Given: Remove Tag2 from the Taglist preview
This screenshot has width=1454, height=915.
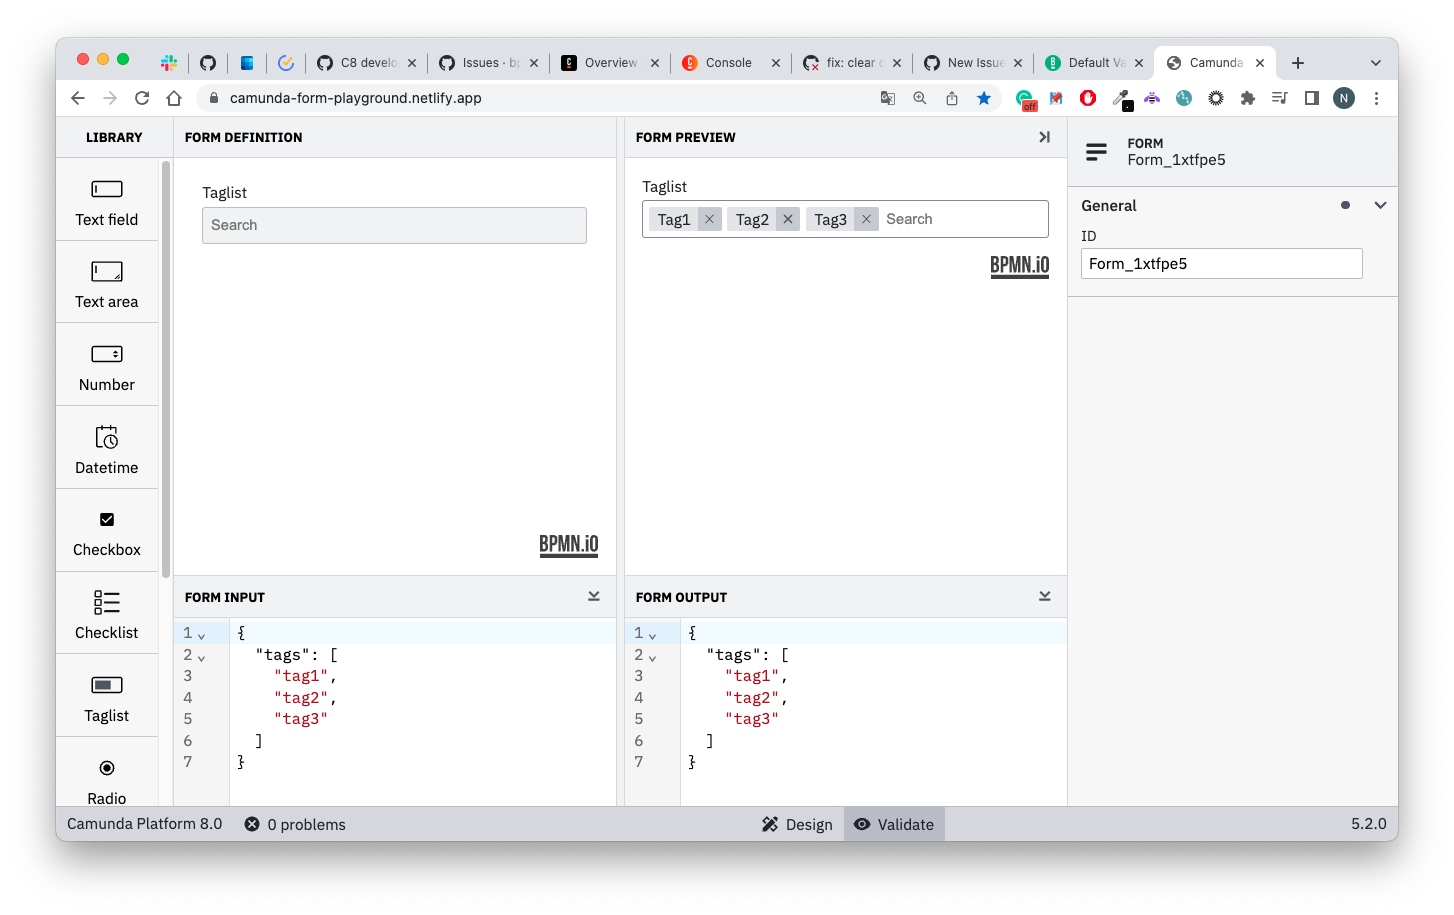Looking at the screenshot, I should pos(788,218).
